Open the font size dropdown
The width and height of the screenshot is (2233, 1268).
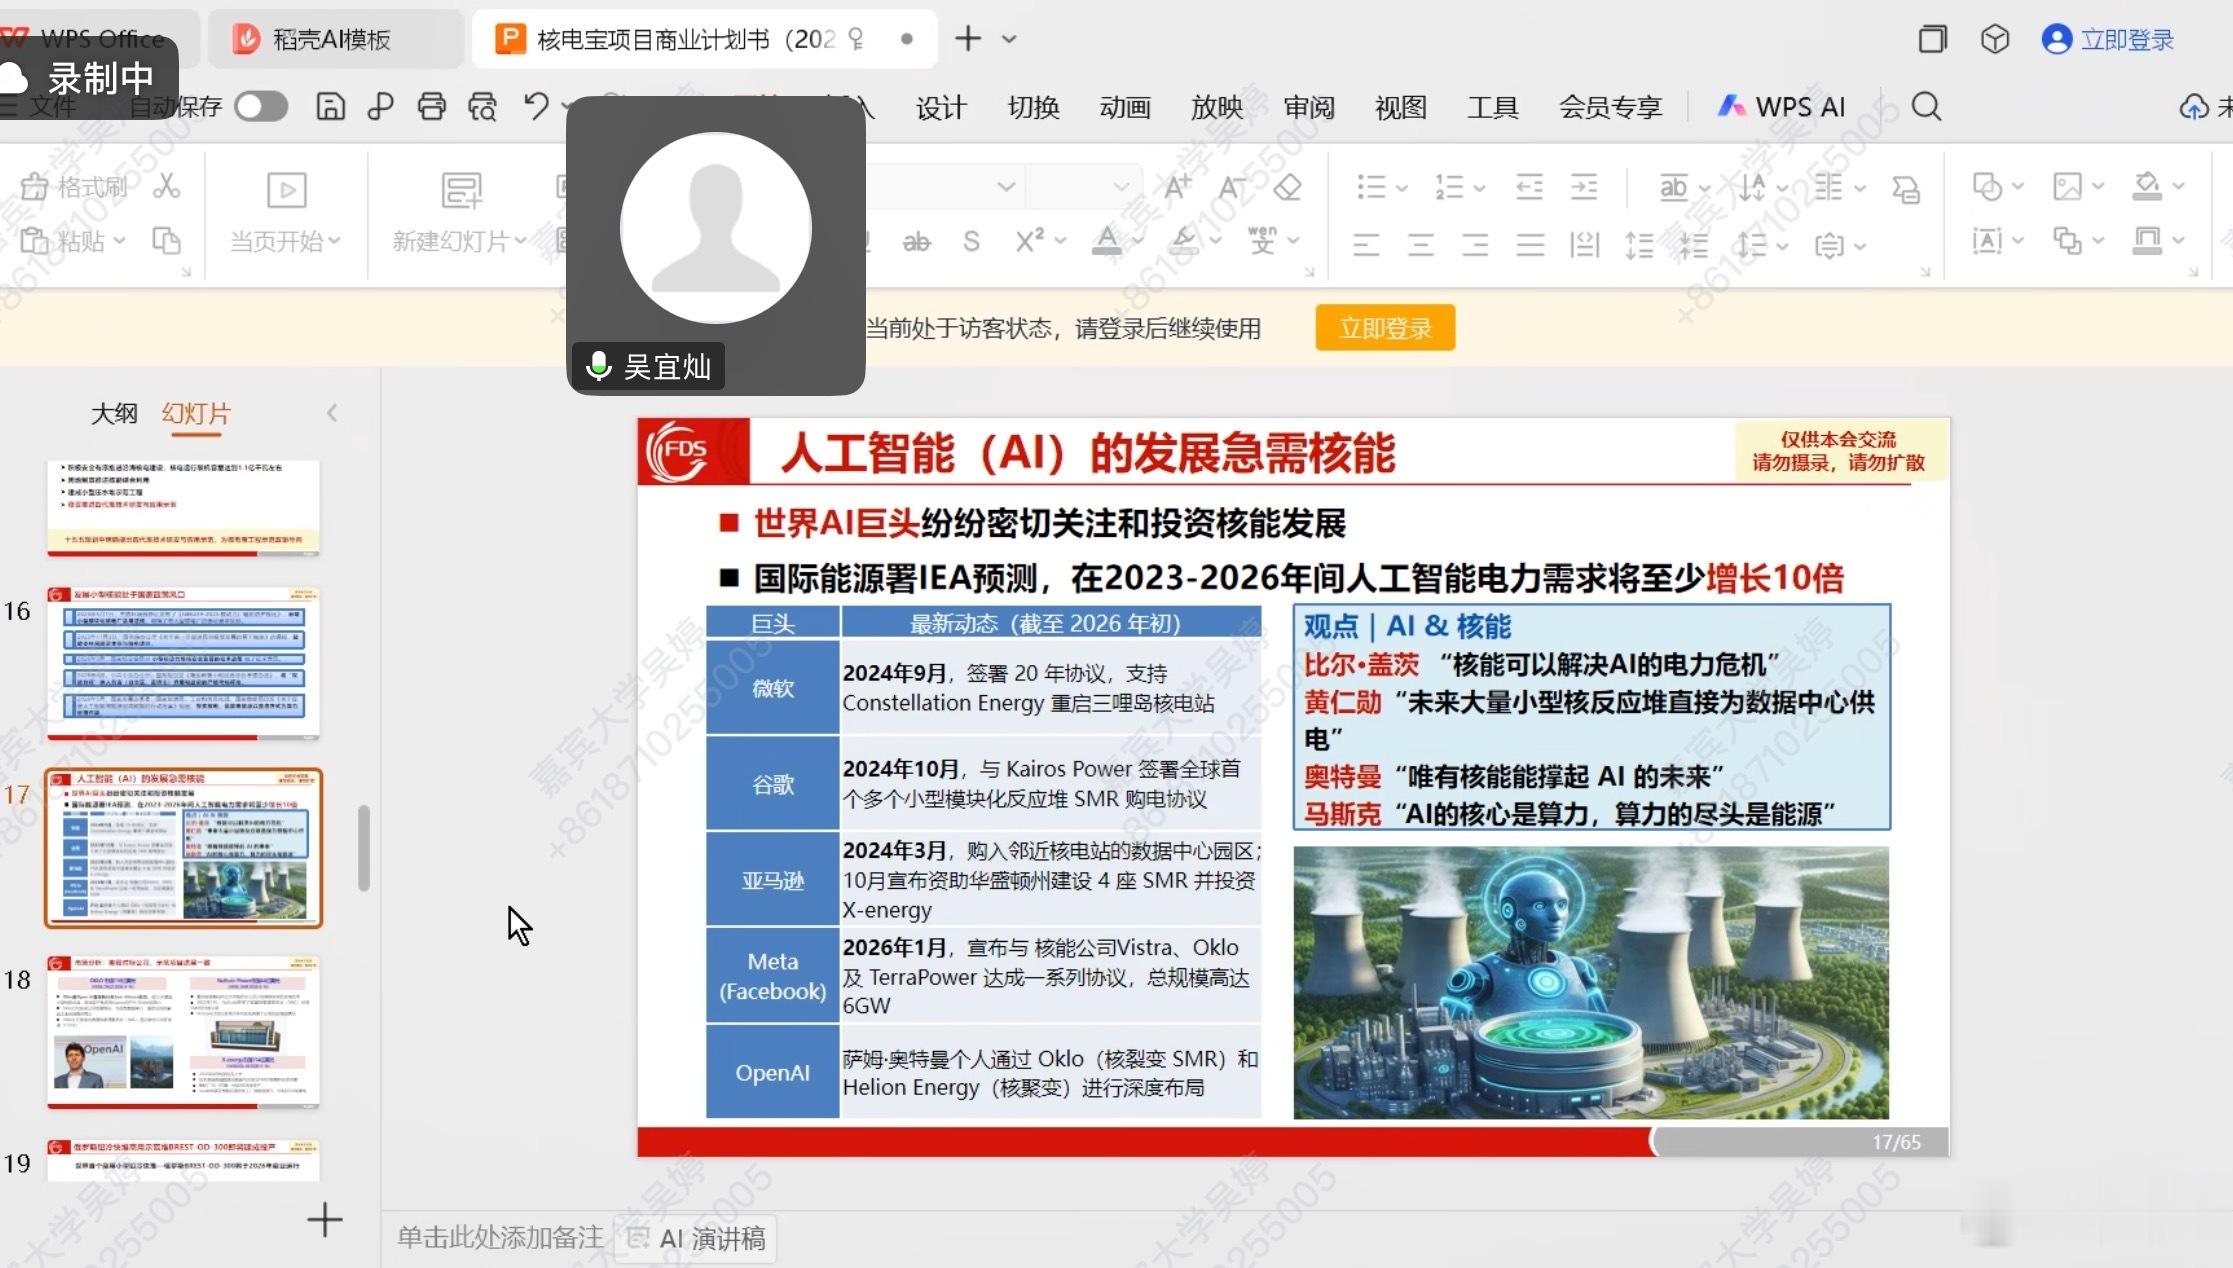pos(1121,187)
